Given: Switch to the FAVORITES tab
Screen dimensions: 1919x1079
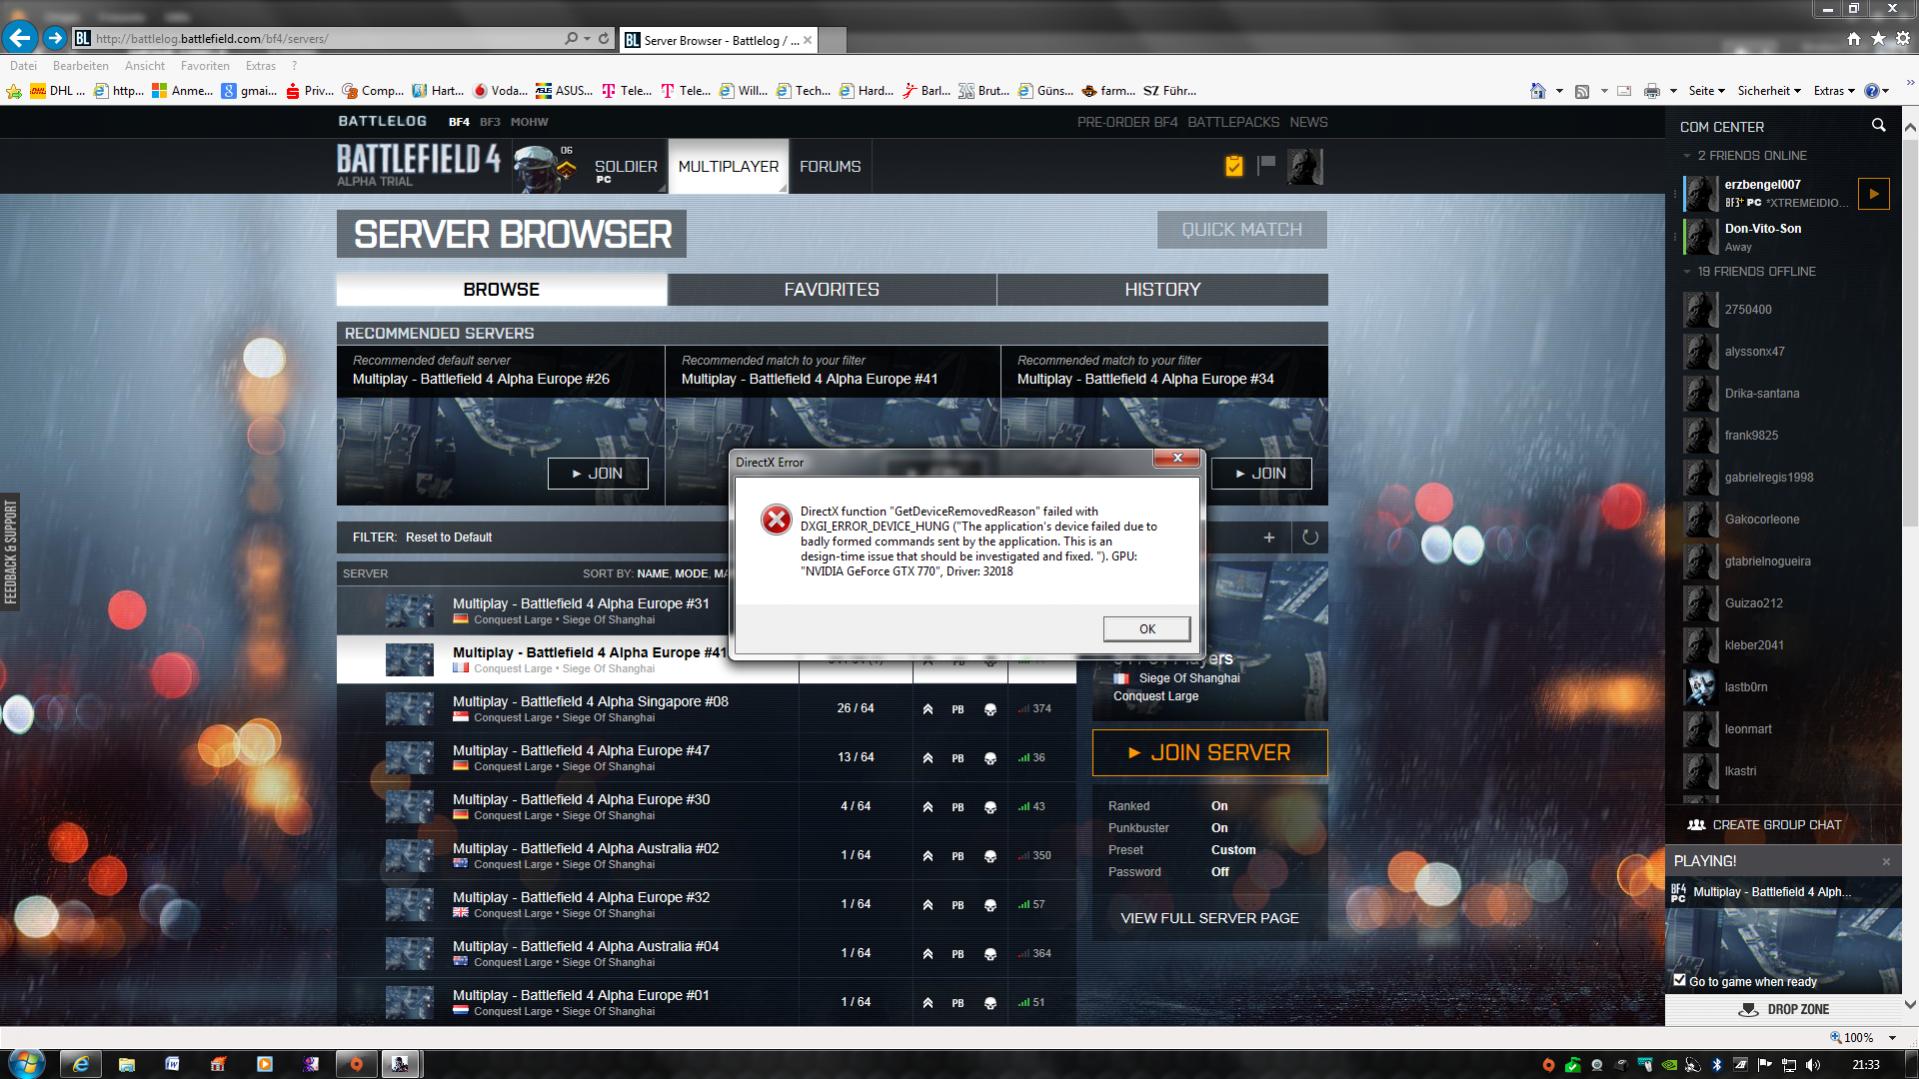Looking at the screenshot, I should tap(831, 289).
